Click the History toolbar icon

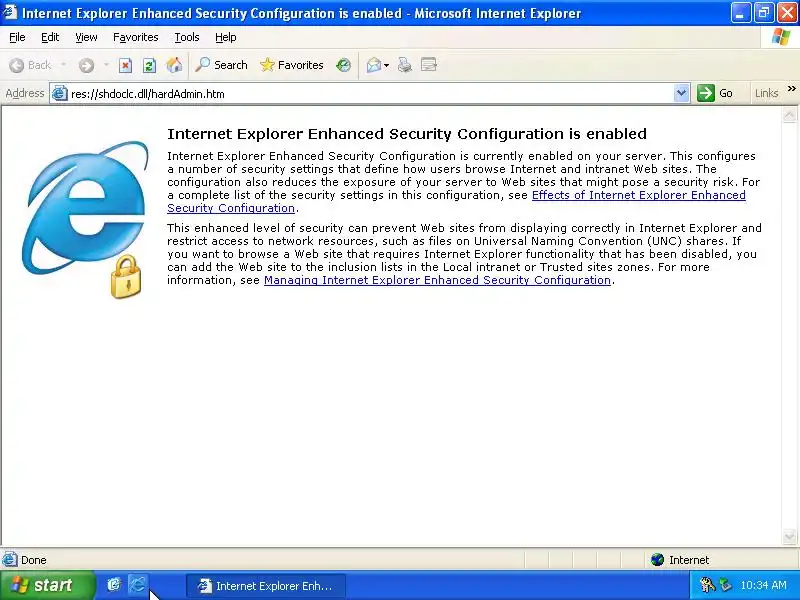343,65
